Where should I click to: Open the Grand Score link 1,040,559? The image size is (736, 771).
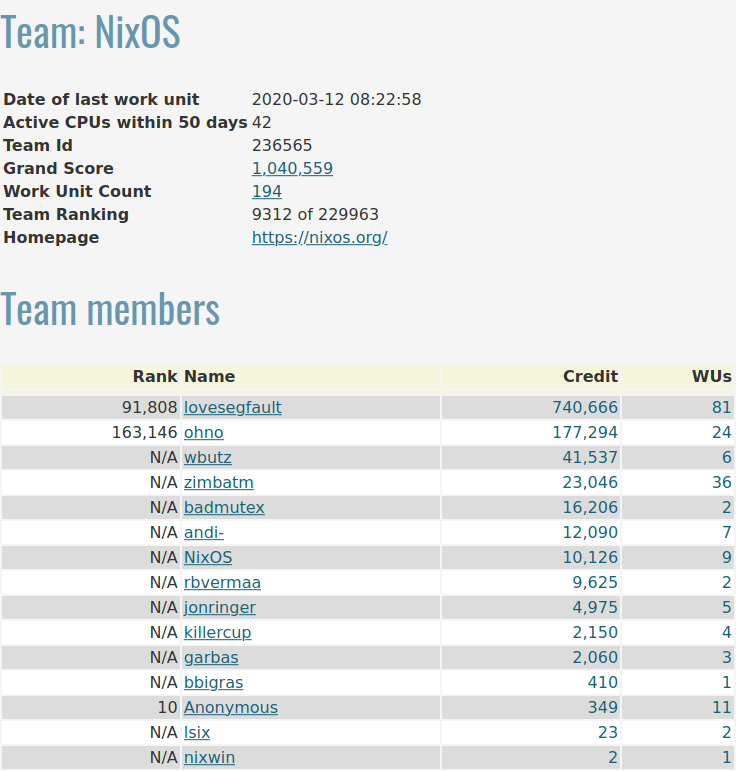click(x=292, y=169)
